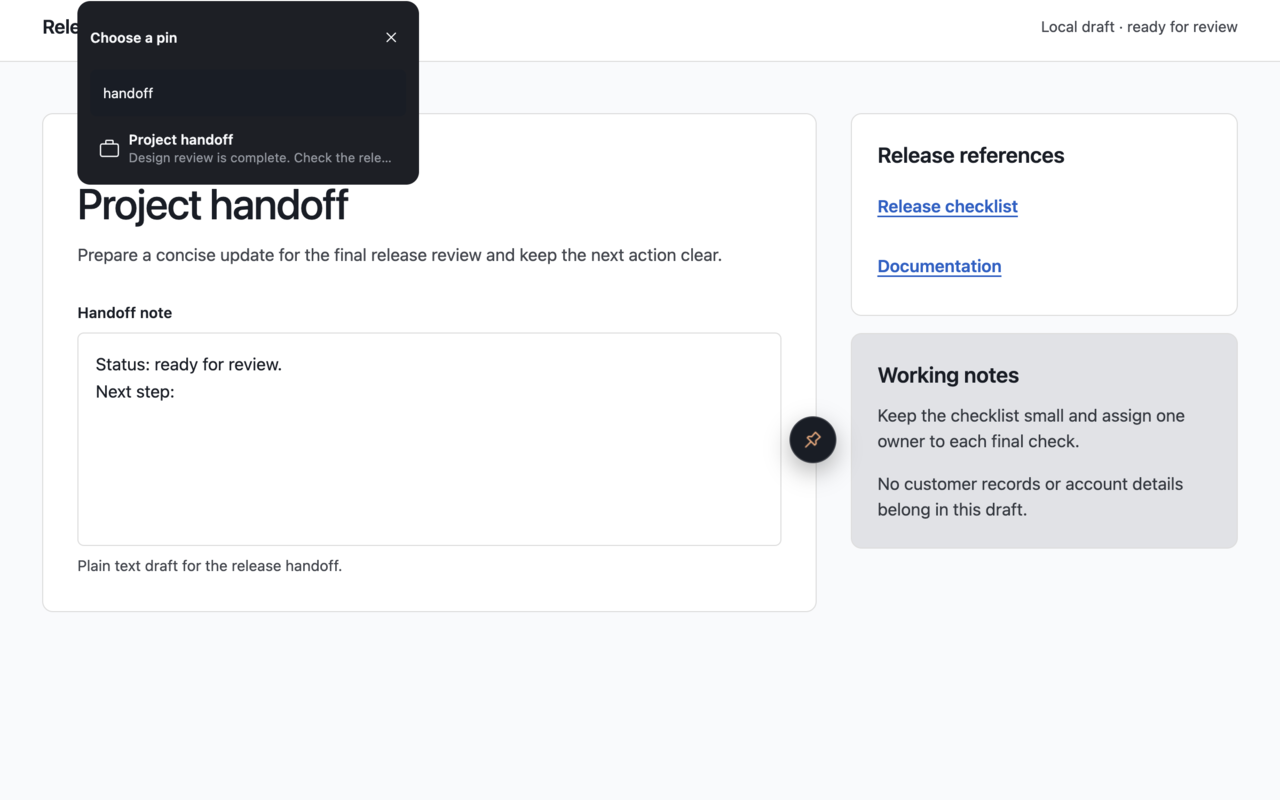Viewport: 1280px width, 800px height.
Task: Click the floating pin button
Action: (813, 440)
